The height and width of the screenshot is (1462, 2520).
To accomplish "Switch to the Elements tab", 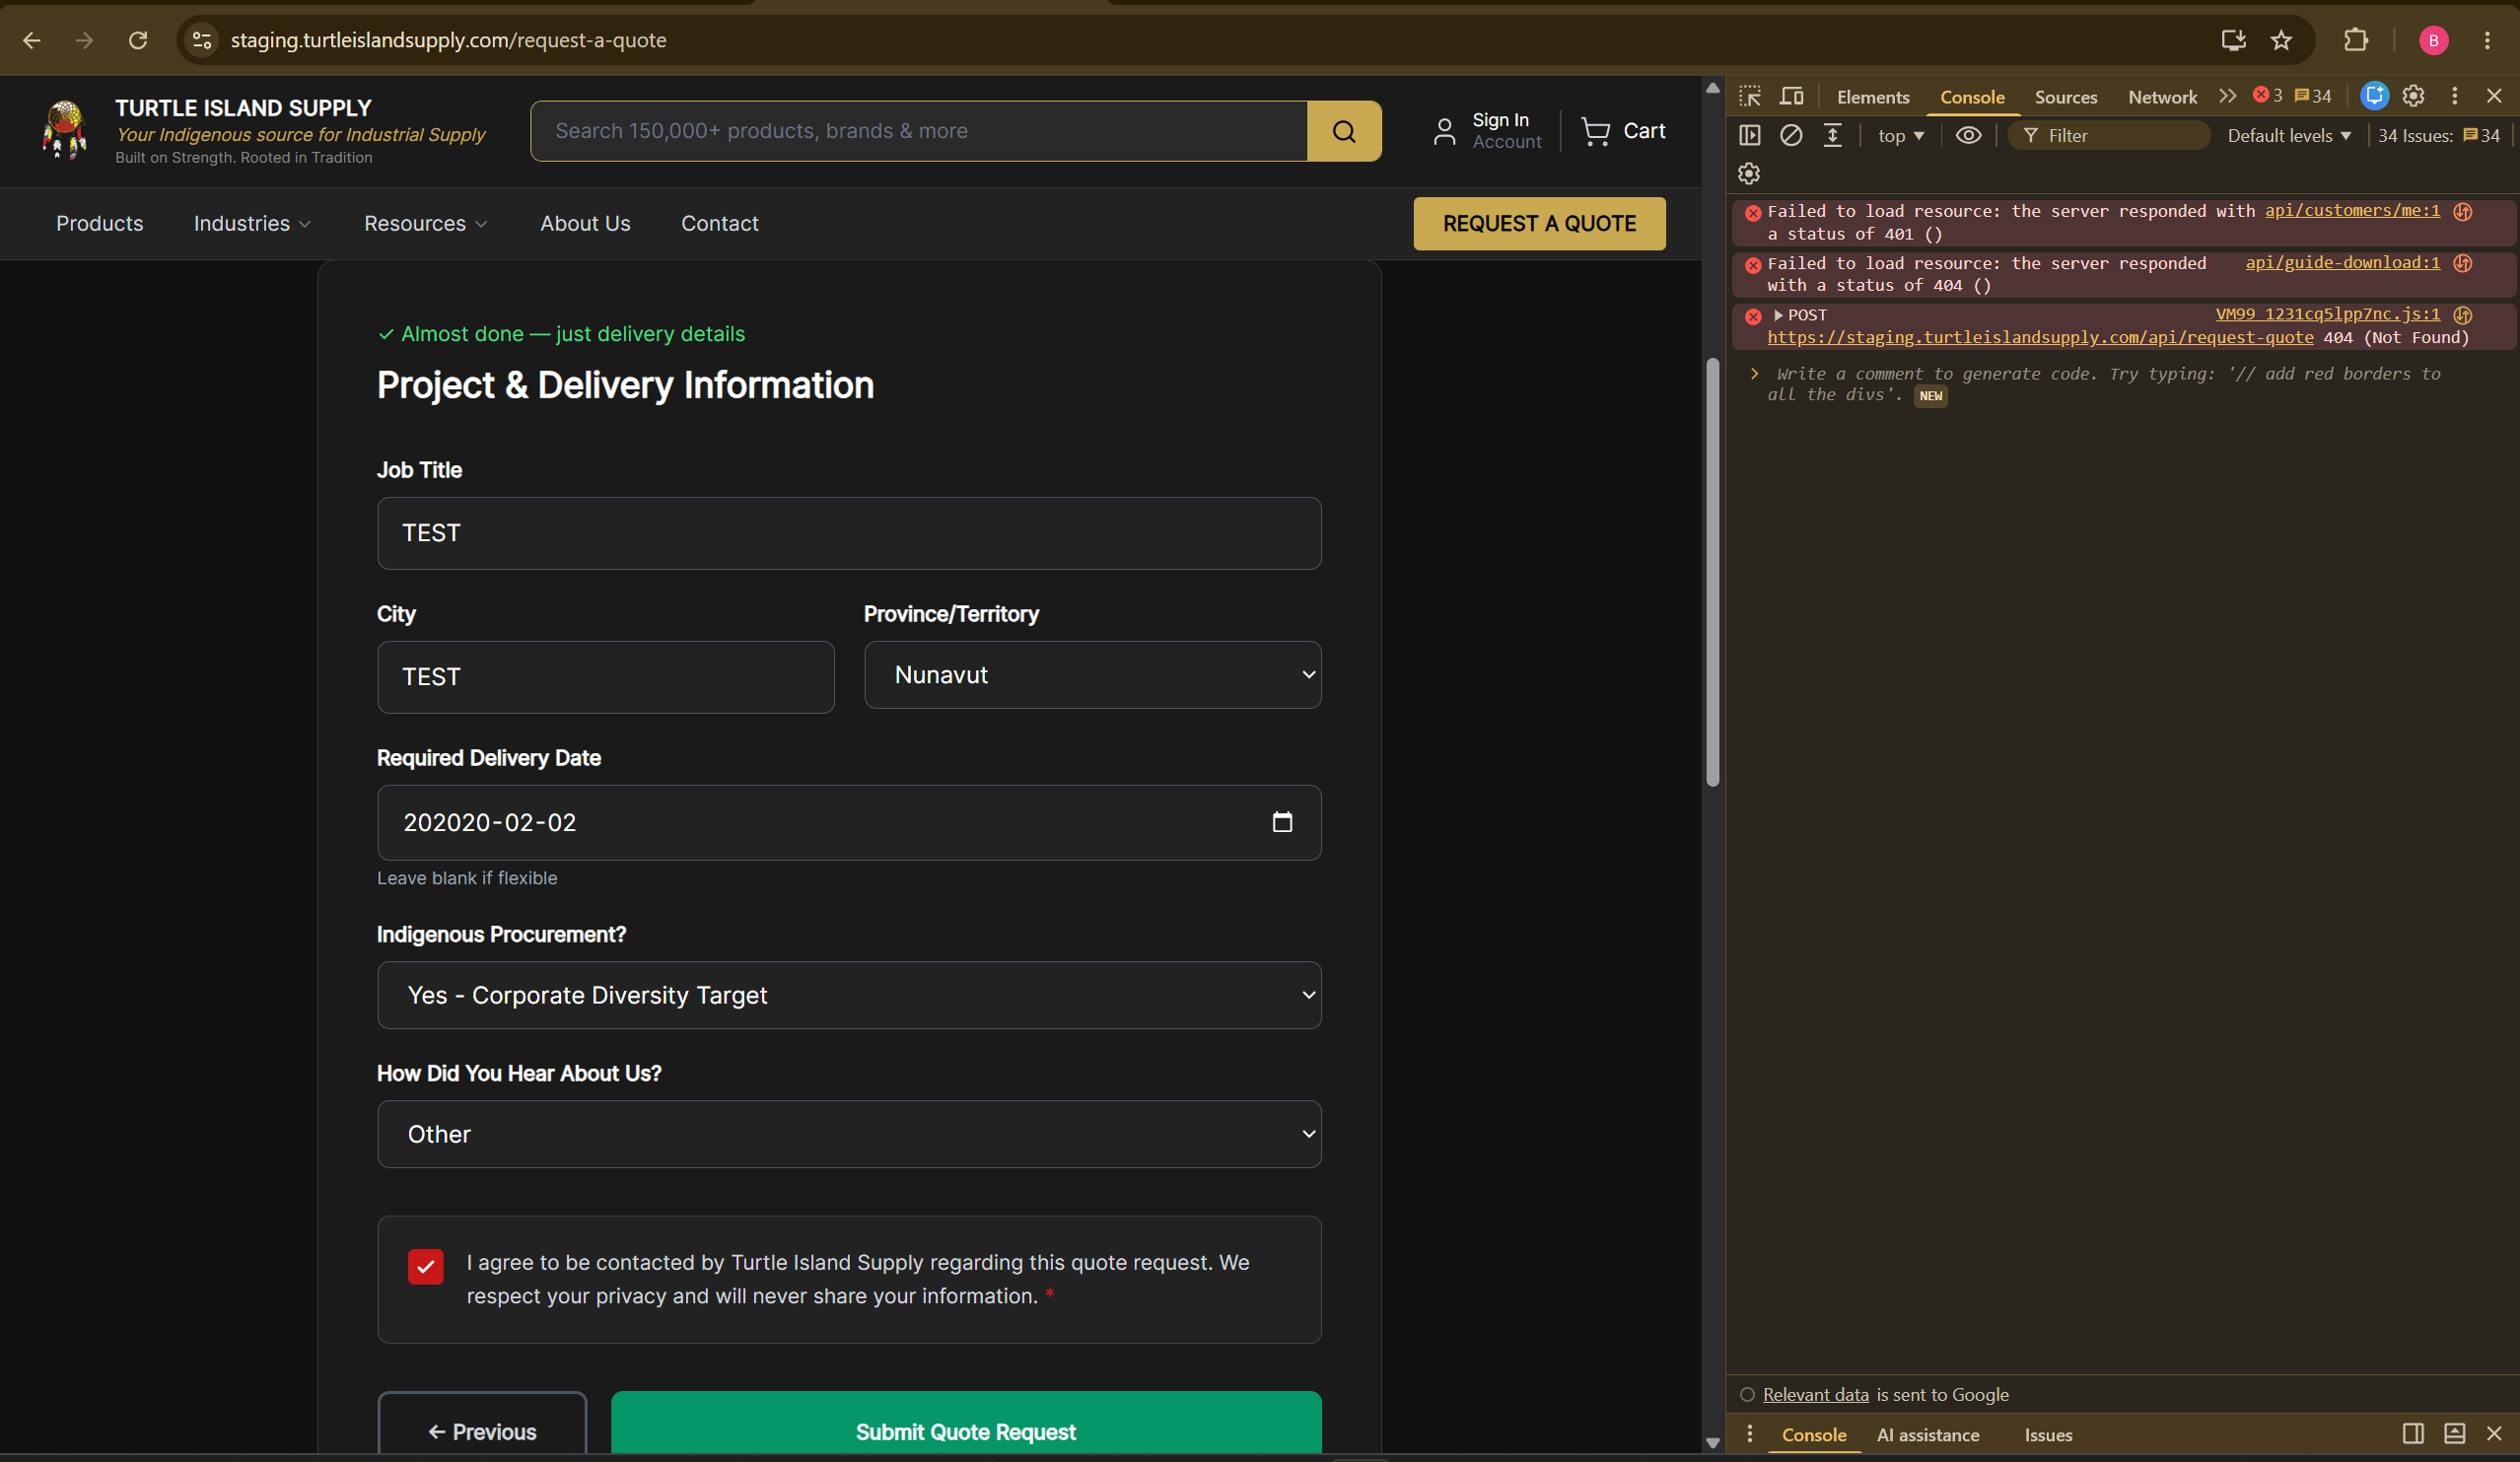I will click(1873, 97).
